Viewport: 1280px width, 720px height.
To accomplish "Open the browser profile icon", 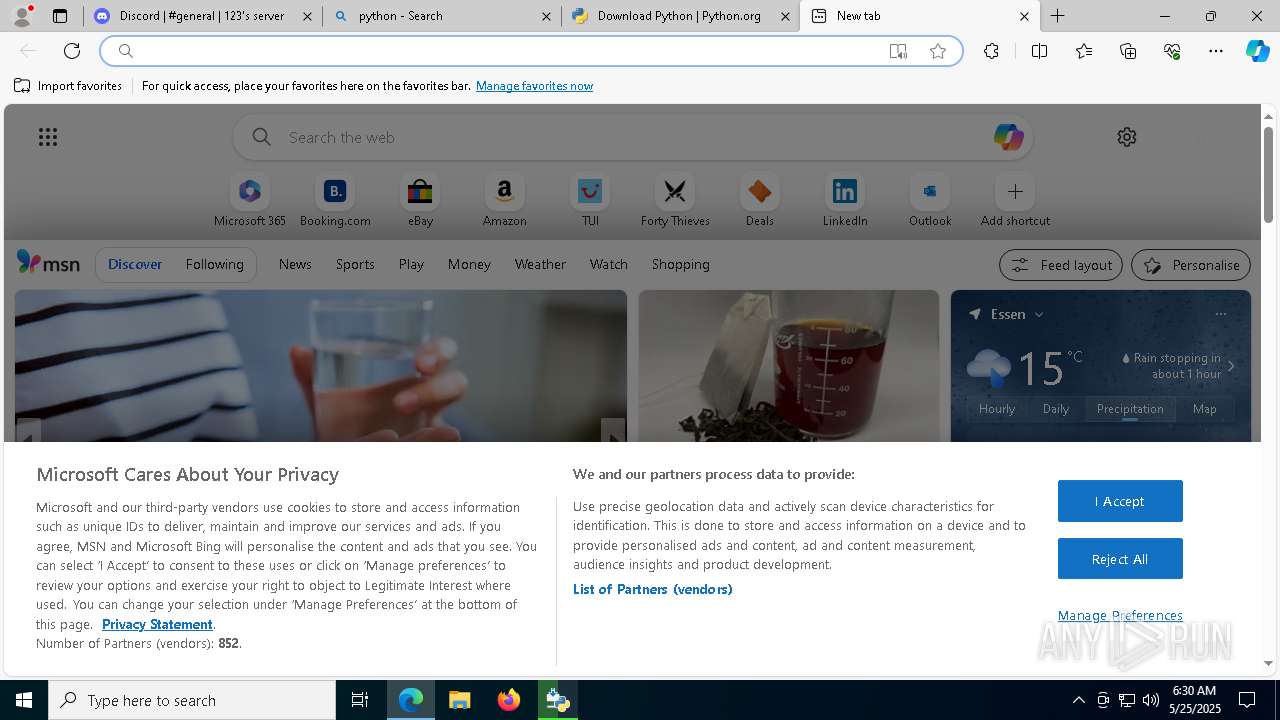I will [21, 16].
